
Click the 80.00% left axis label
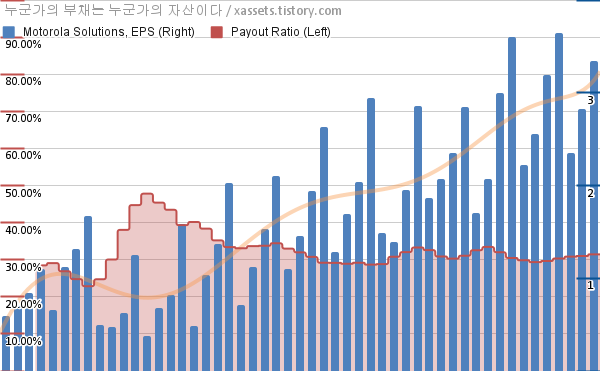pos(23,81)
